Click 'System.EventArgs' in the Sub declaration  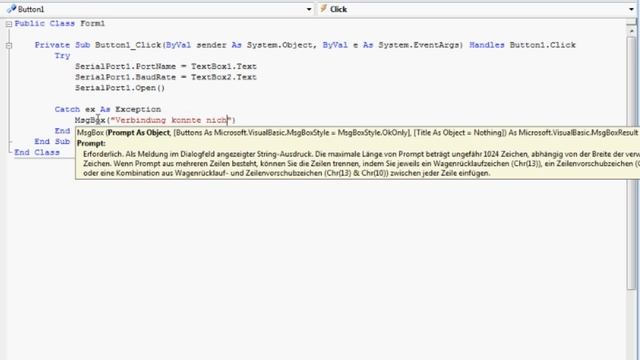click(x=420, y=45)
